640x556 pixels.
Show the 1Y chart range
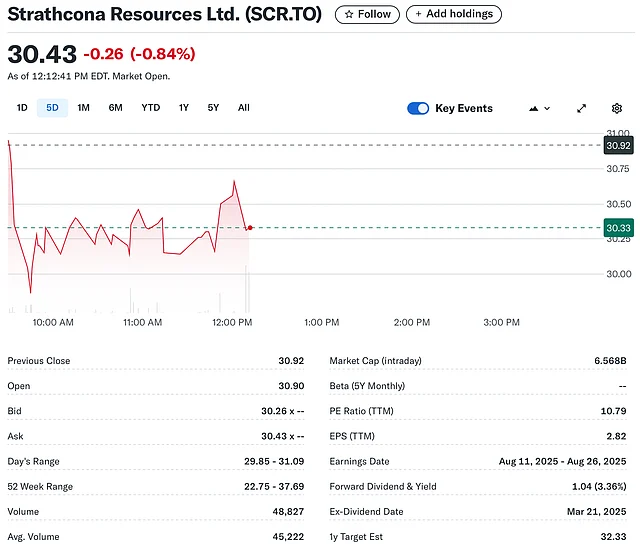point(184,108)
